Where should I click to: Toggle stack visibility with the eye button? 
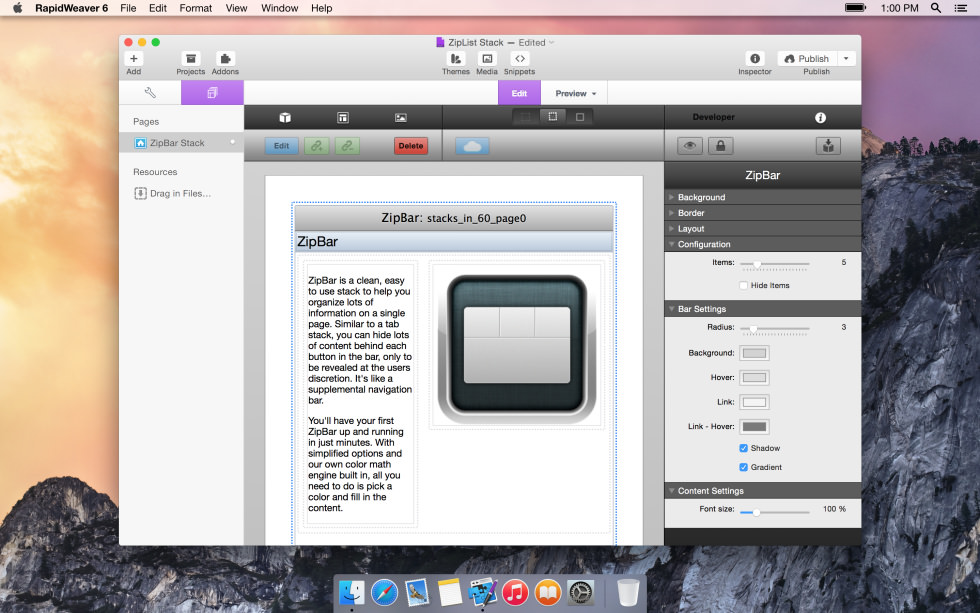point(690,146)
